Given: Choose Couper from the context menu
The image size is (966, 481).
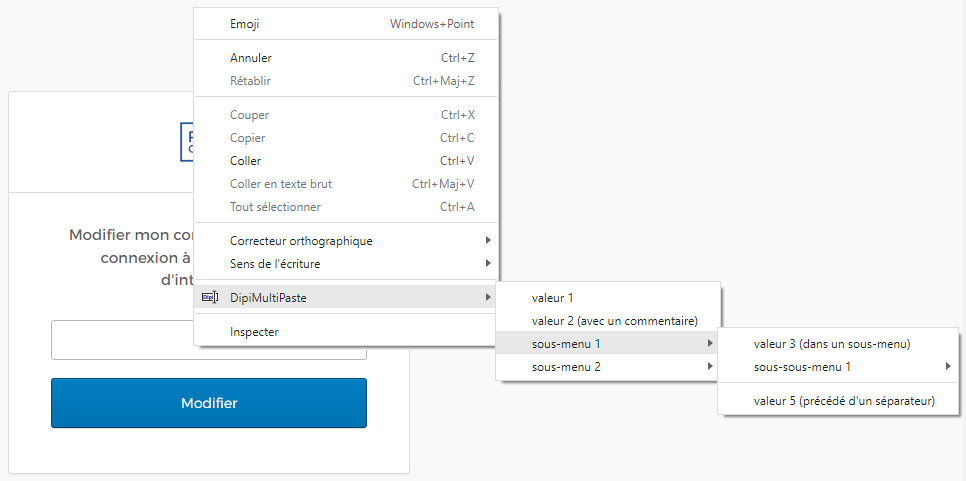Looking at the screenshot, I should tap(346, 115).
